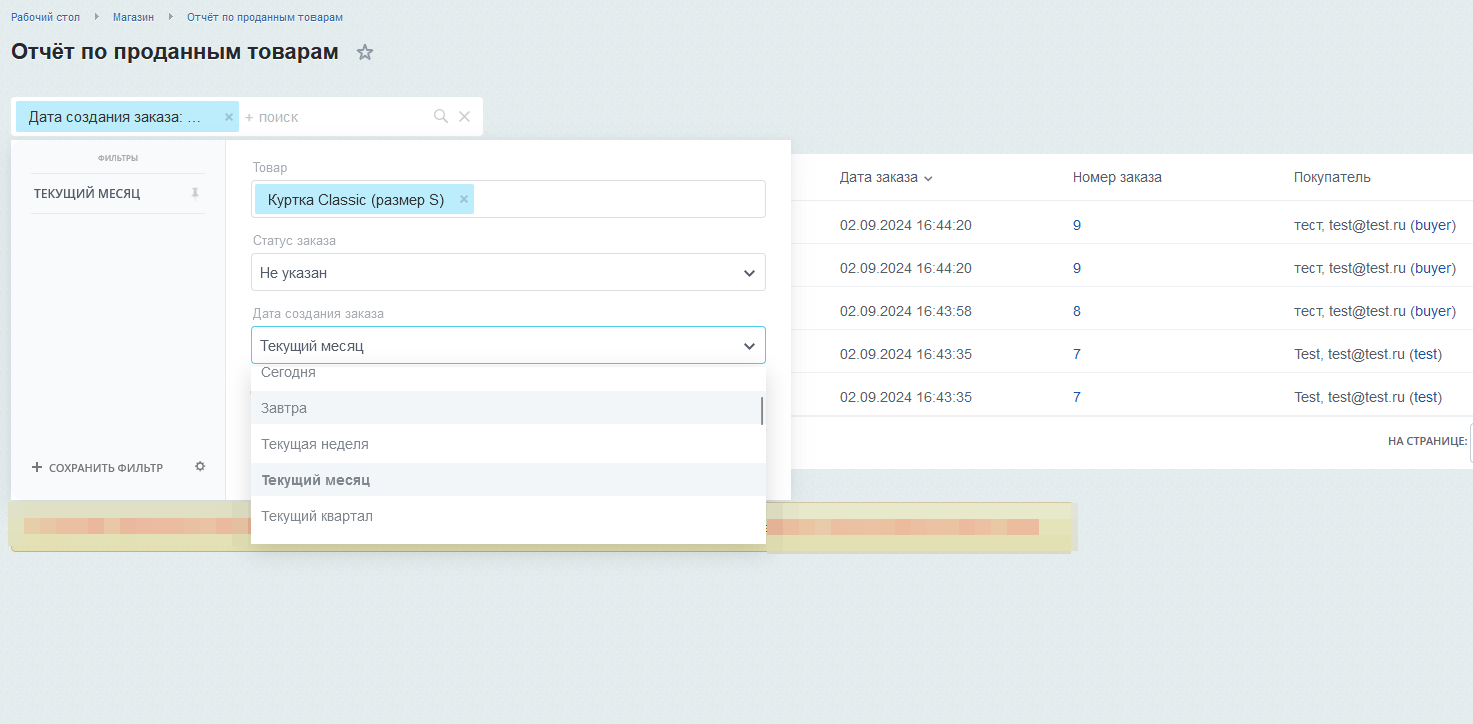1473x724 pixels.
Task: Remove 'Куртка Classic (размер S)' product tag
Action: [463, 200]
